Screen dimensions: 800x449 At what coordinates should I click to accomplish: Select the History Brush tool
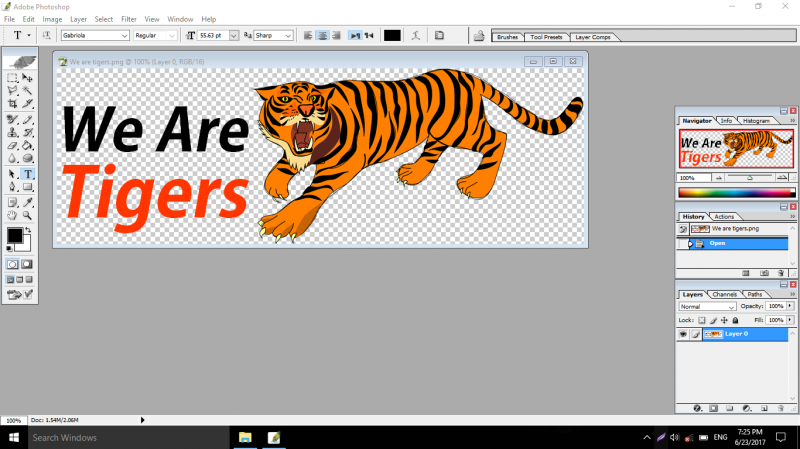tap(28, 133)
